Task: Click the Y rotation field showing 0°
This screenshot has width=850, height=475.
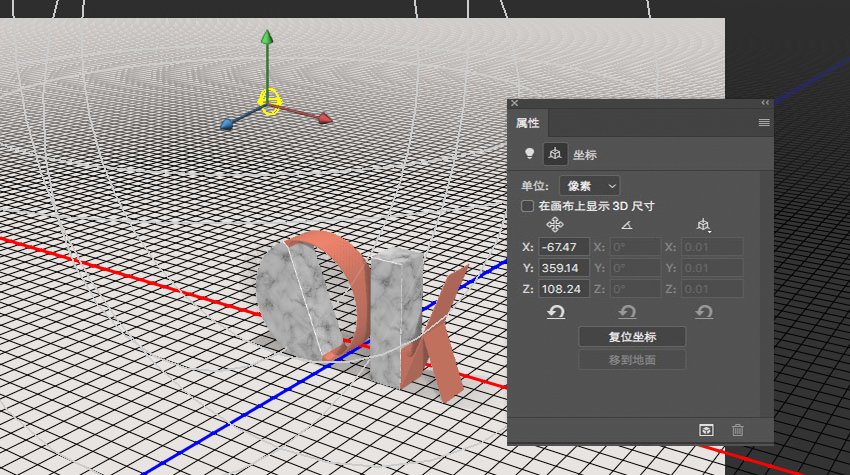Action: (x=635, y=268)
